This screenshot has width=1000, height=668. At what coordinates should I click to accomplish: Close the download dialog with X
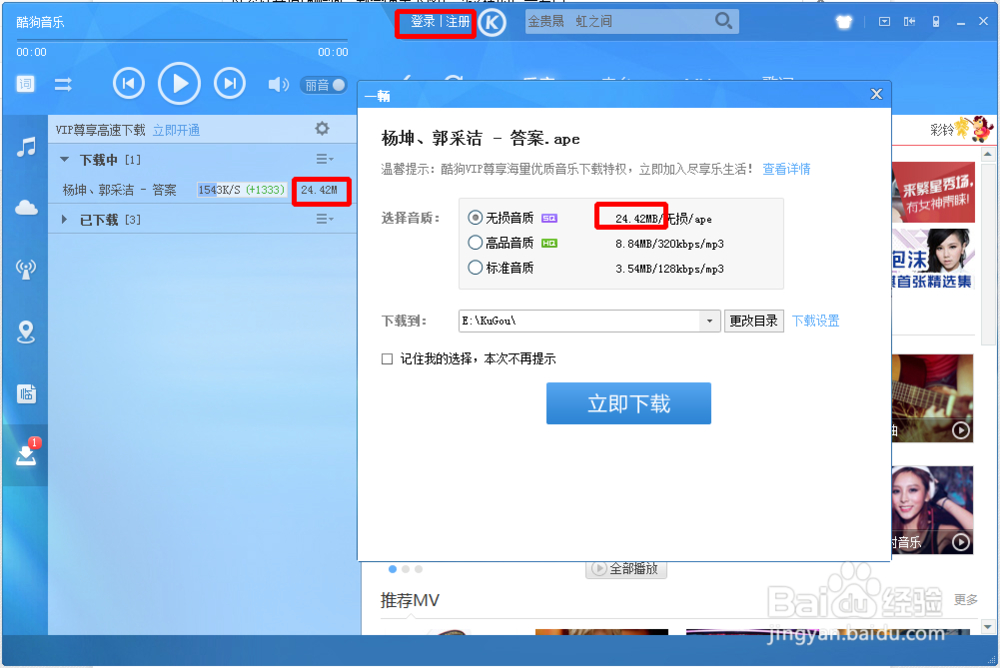coord(876,94)
